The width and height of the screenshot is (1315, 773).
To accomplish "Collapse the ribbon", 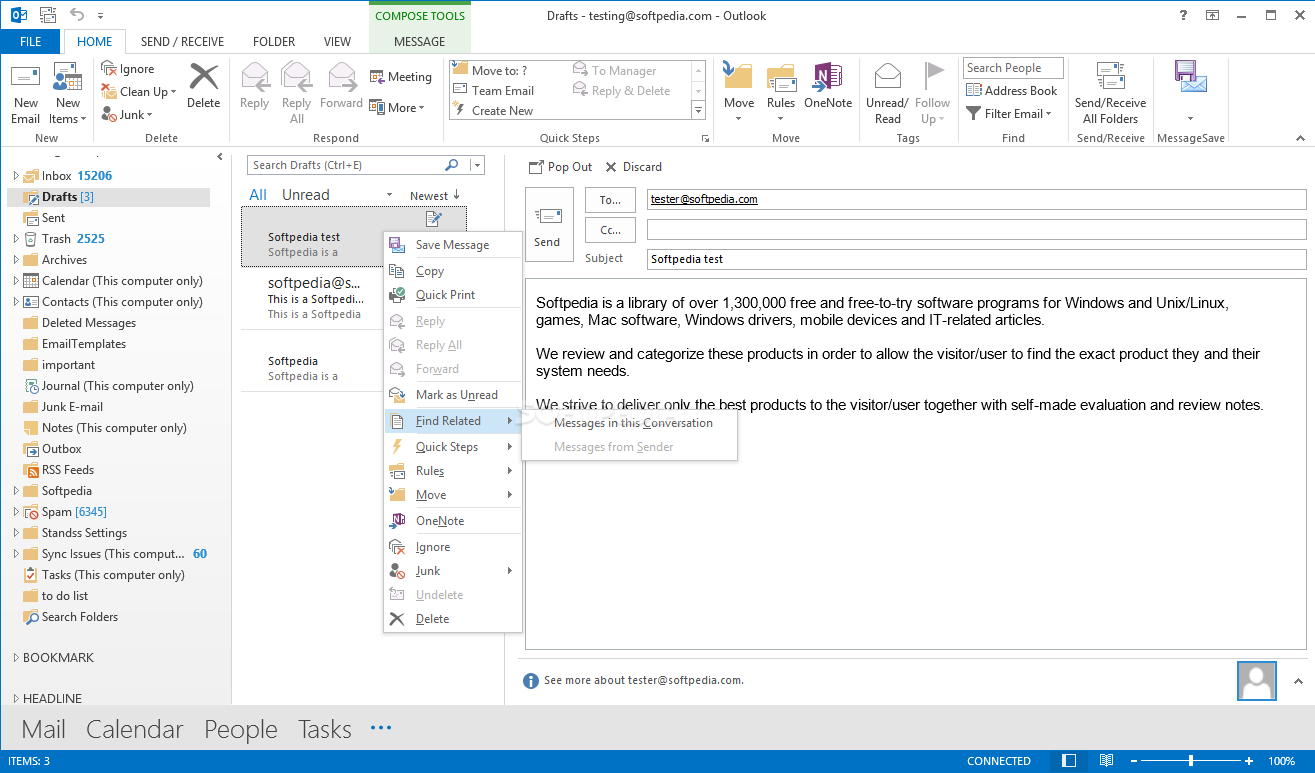I will pos(1300,138).
